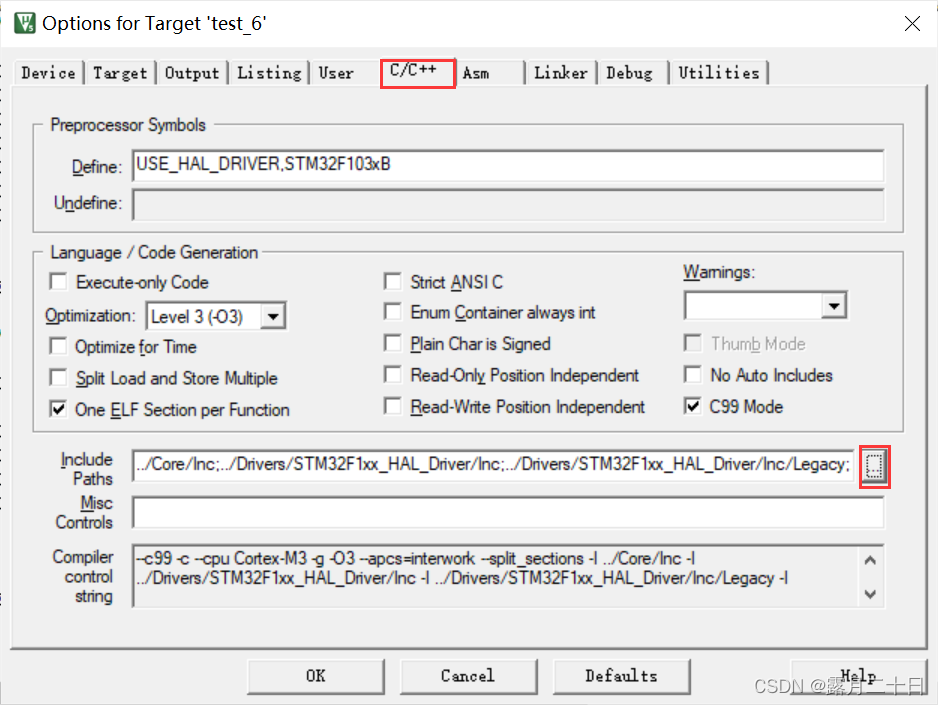Open the Optimization level dropdown

pyautogui.click(x=273, y=316)
